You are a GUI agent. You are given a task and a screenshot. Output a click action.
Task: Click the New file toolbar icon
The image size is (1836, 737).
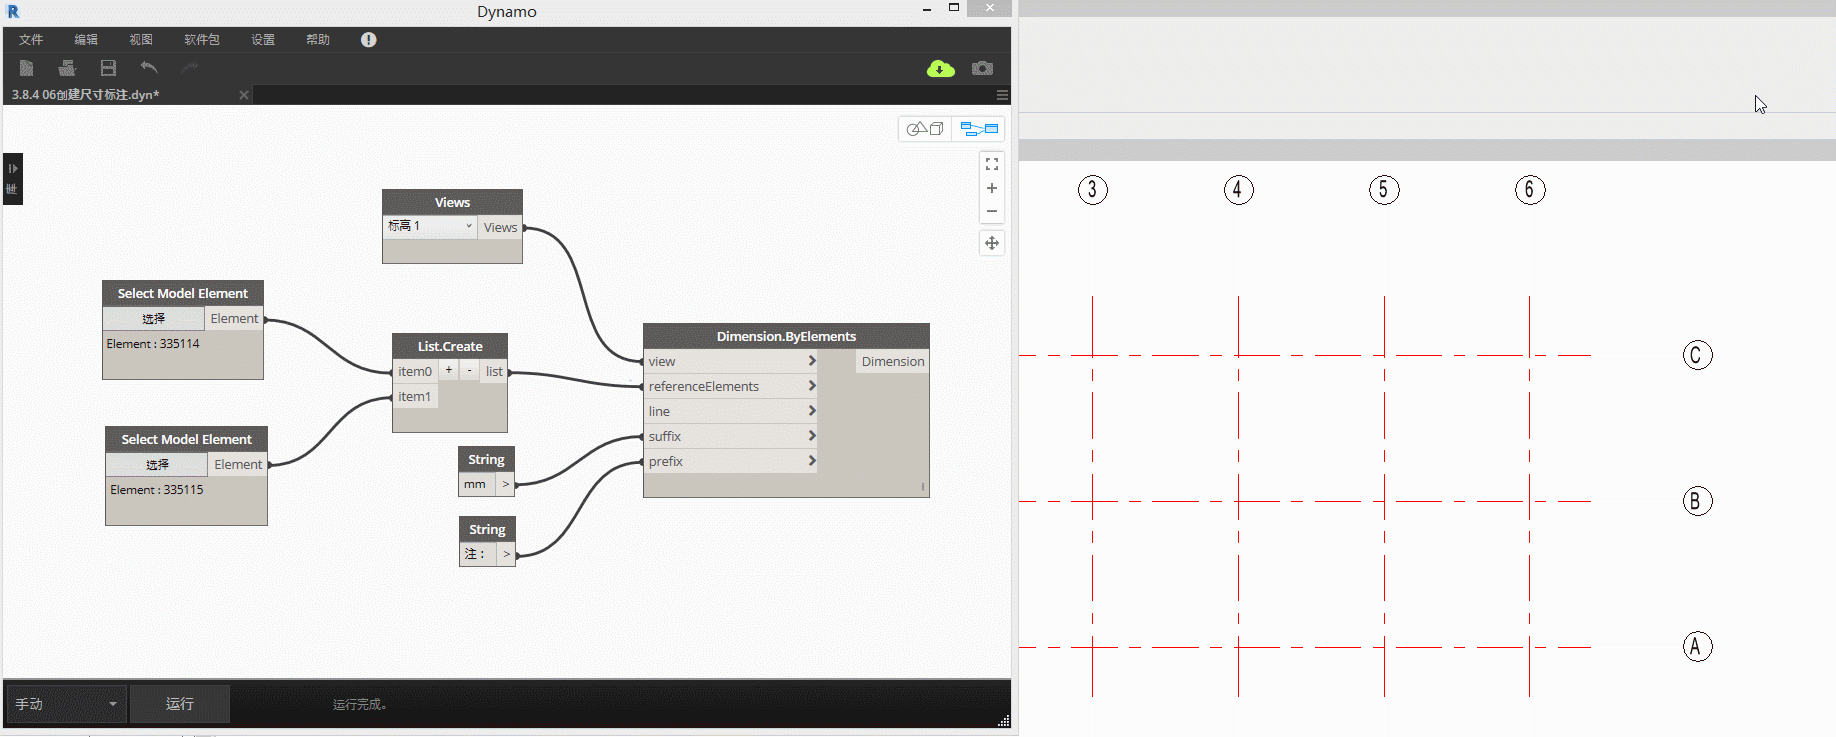[27, 68]
